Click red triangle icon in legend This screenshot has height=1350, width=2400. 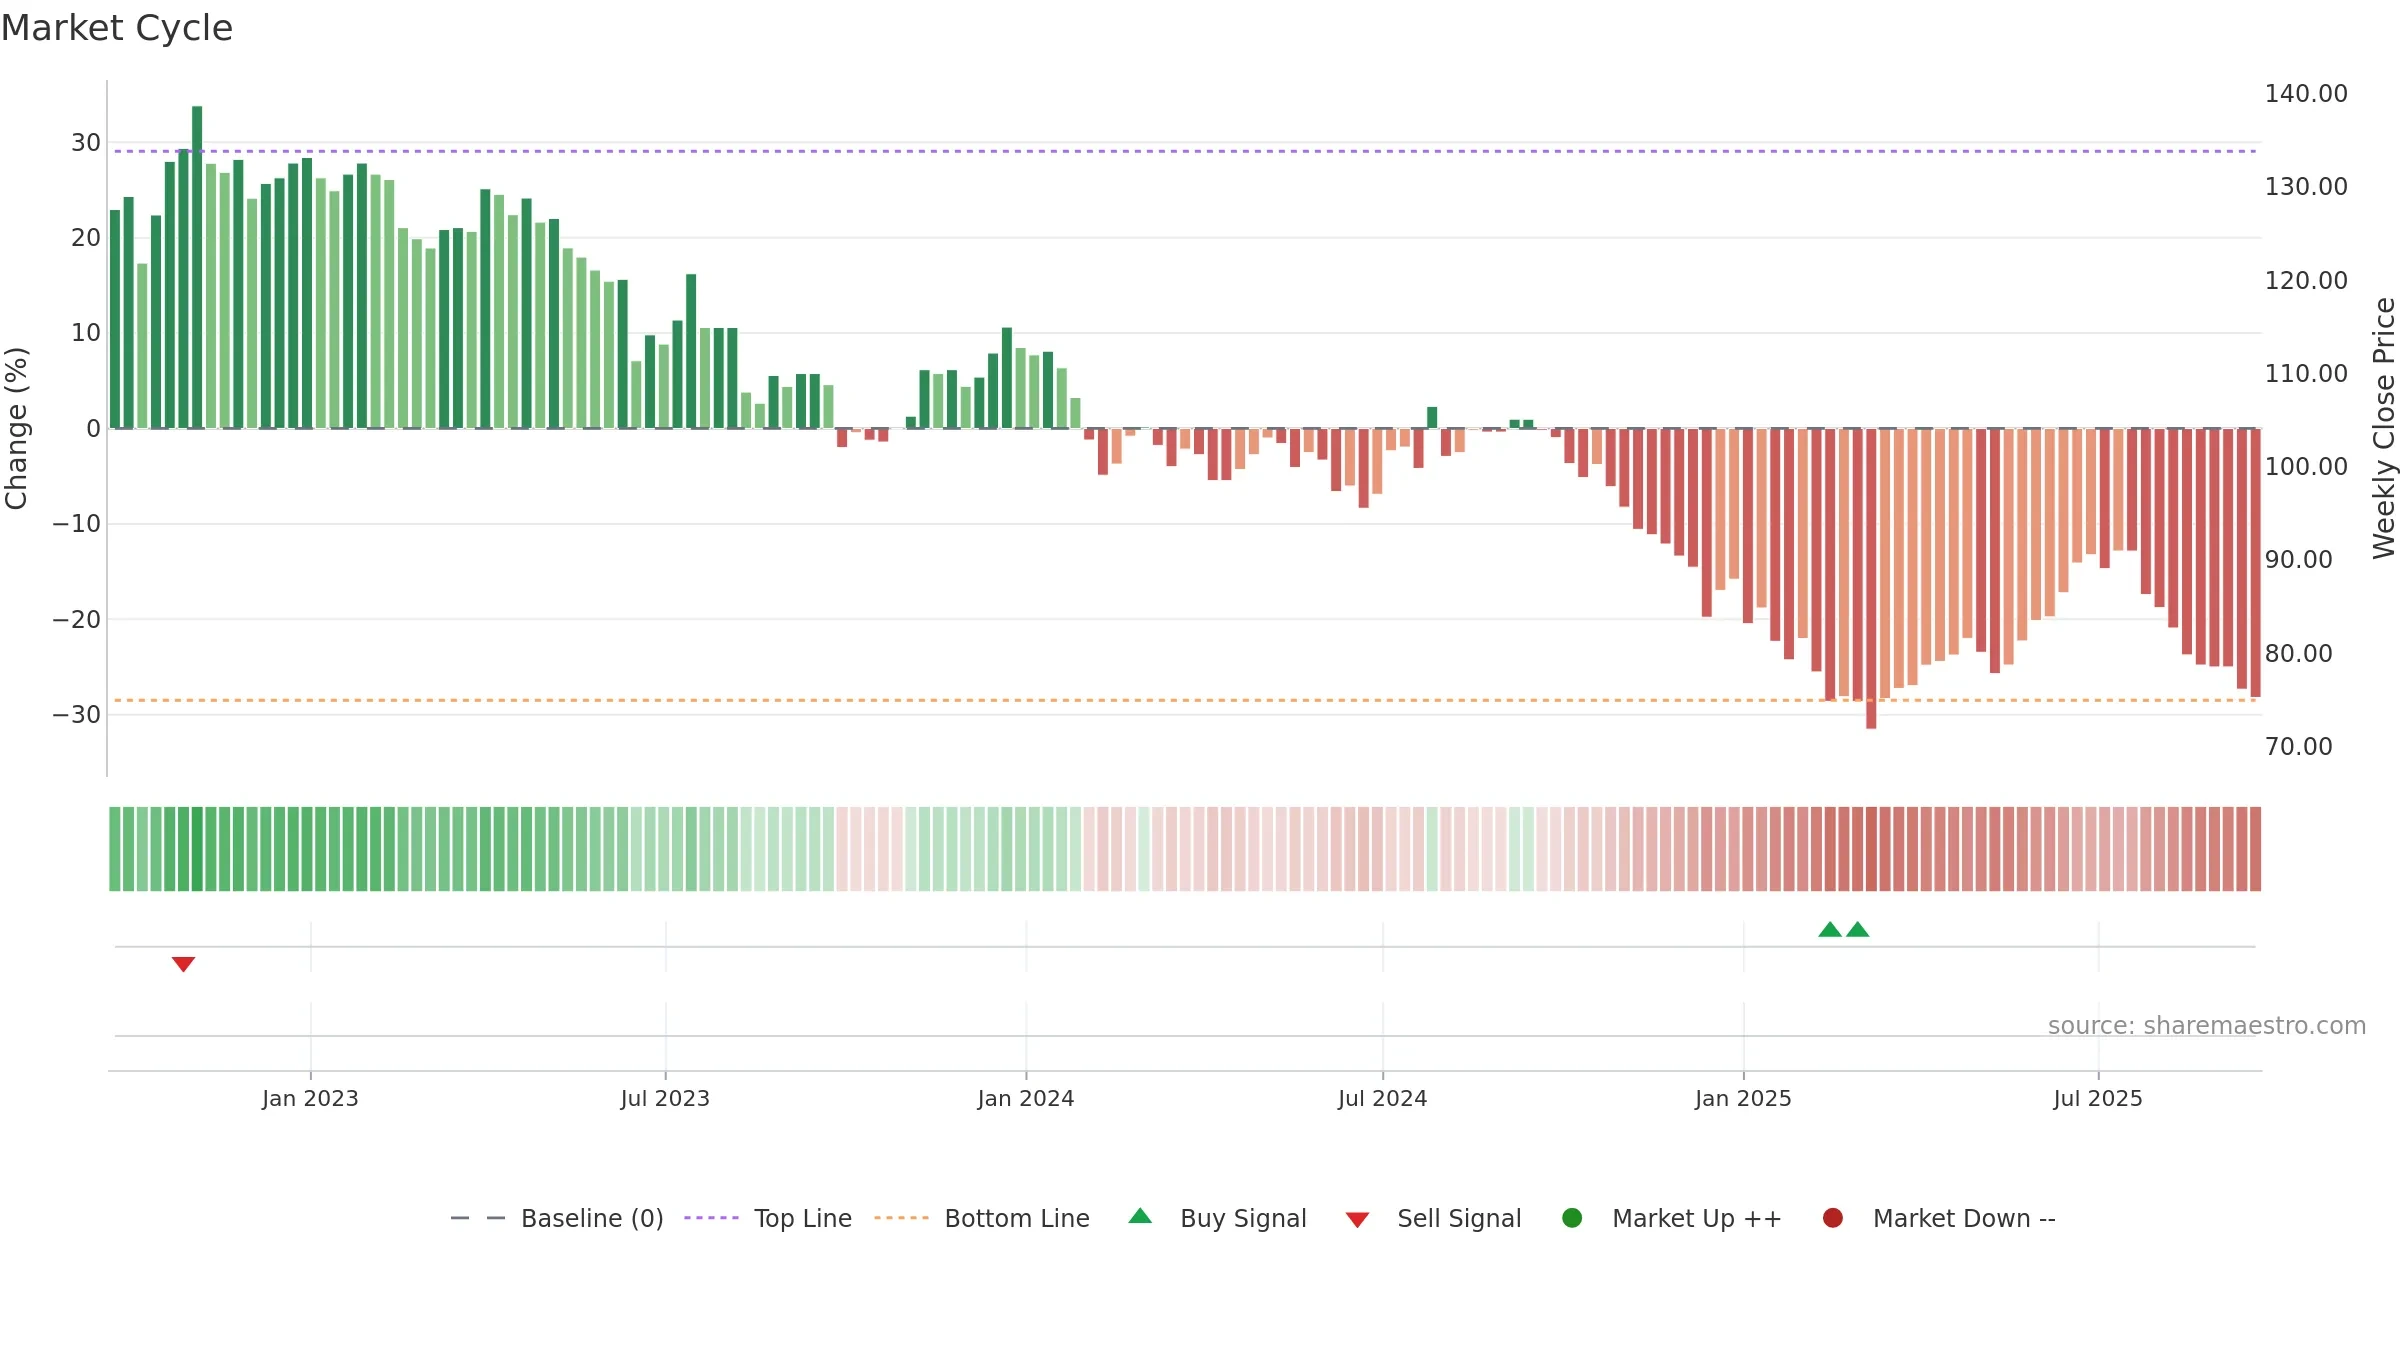click(1357, 1220)
